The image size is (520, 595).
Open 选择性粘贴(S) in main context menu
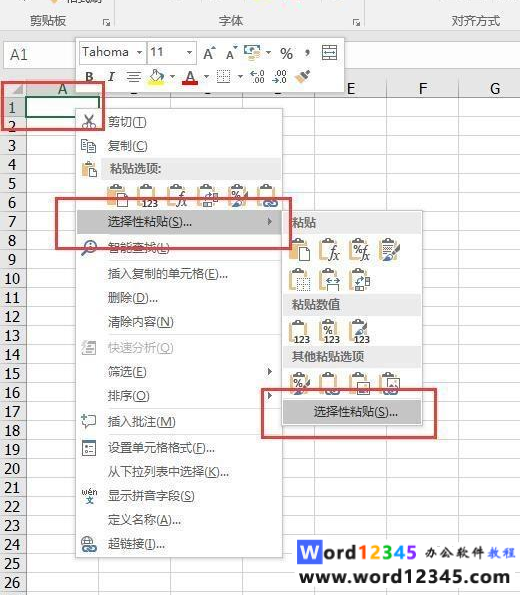point(179,222)
